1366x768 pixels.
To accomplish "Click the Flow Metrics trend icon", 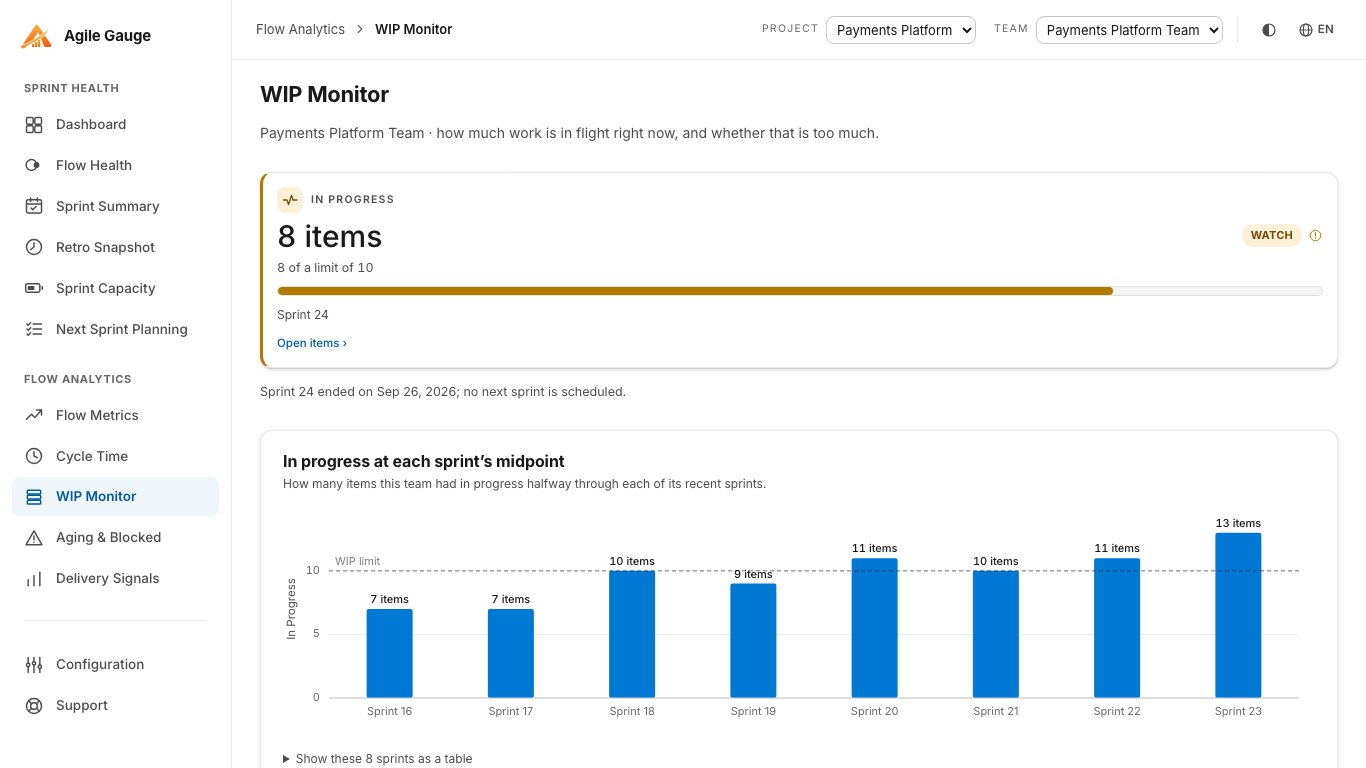I will point(34,416).
